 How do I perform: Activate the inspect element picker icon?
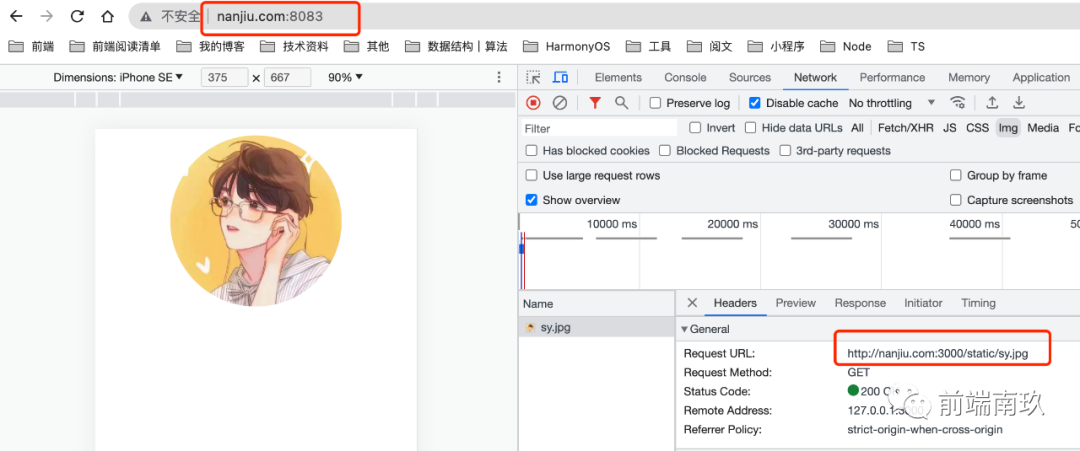click(533, 77)
